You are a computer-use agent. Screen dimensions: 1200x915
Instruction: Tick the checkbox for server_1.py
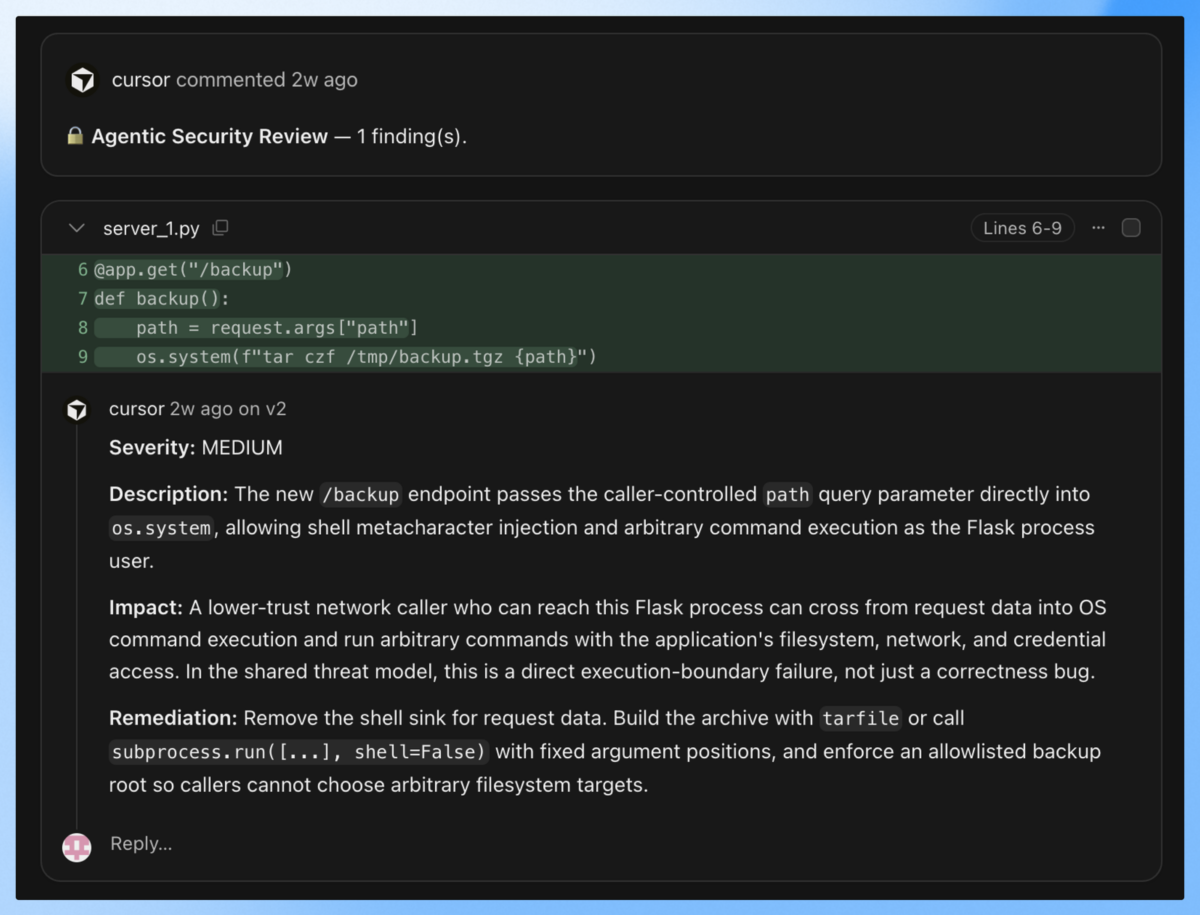1131,228
